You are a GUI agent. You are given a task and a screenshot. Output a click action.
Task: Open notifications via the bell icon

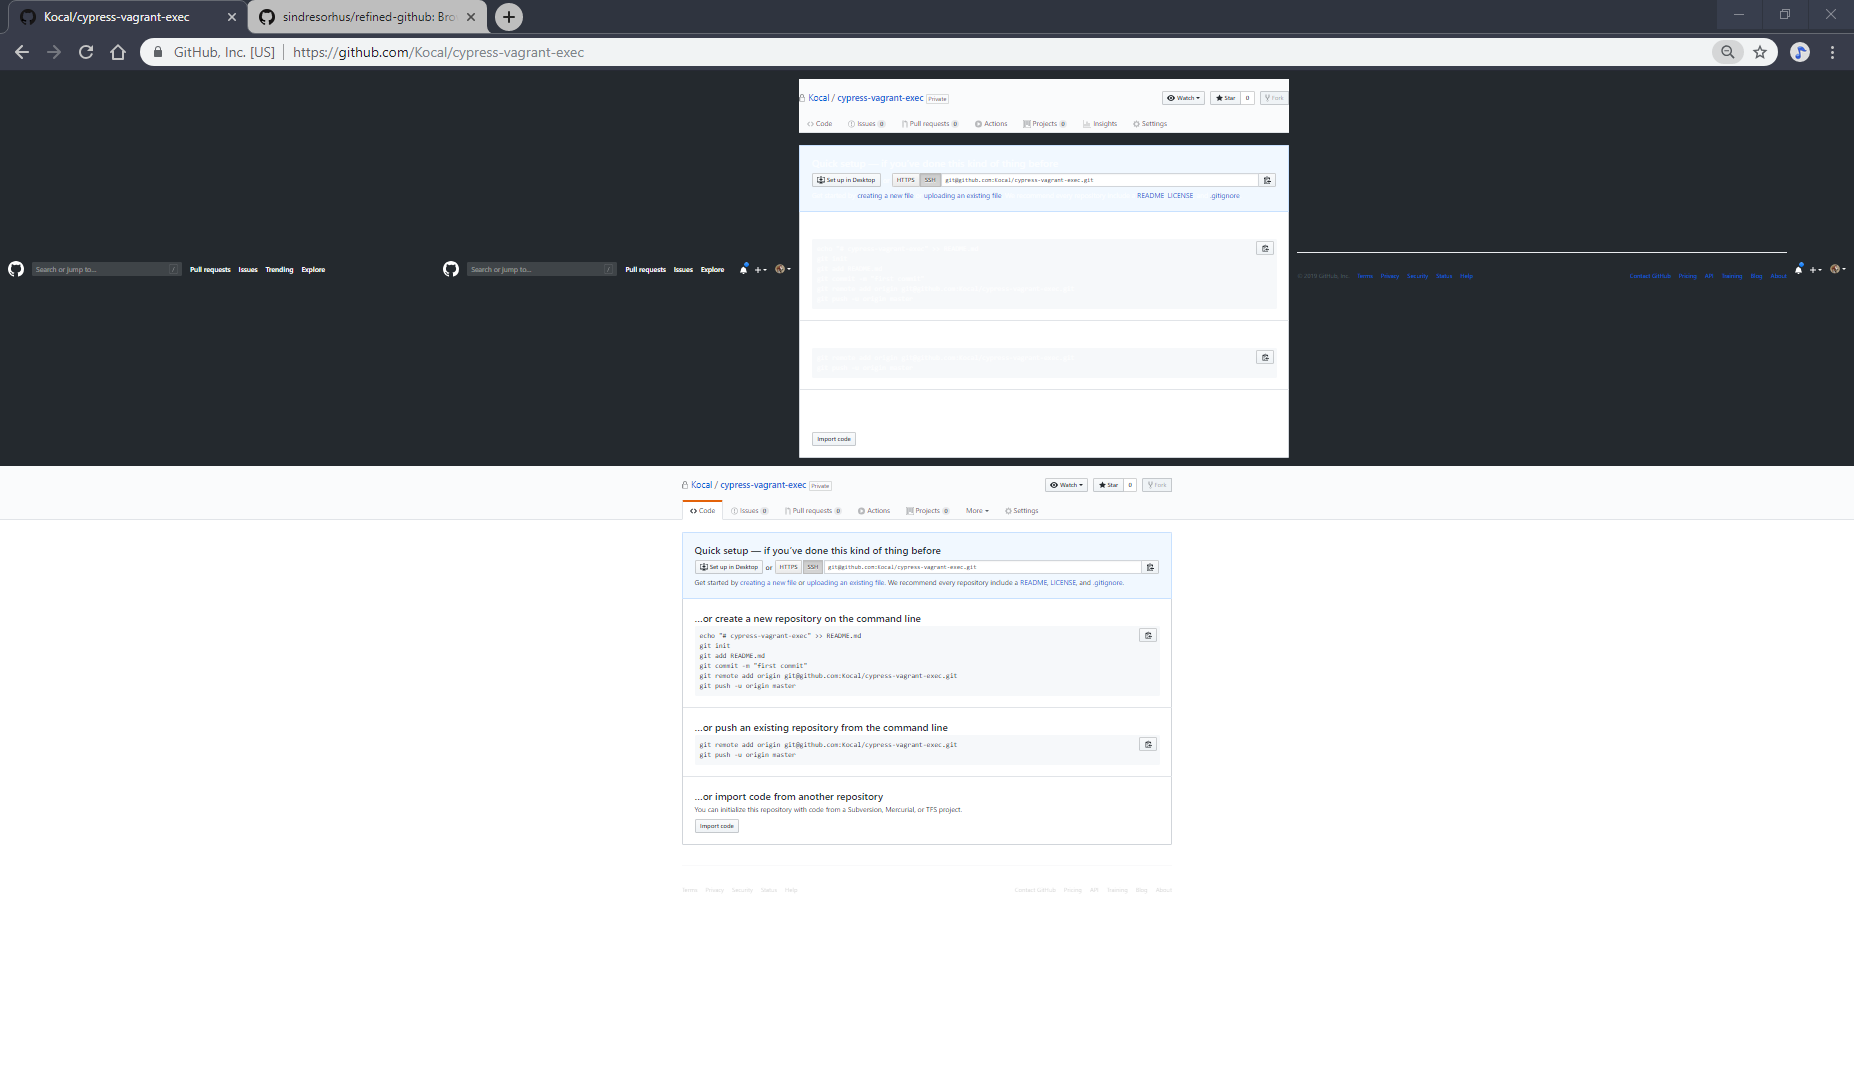[742, 268]
